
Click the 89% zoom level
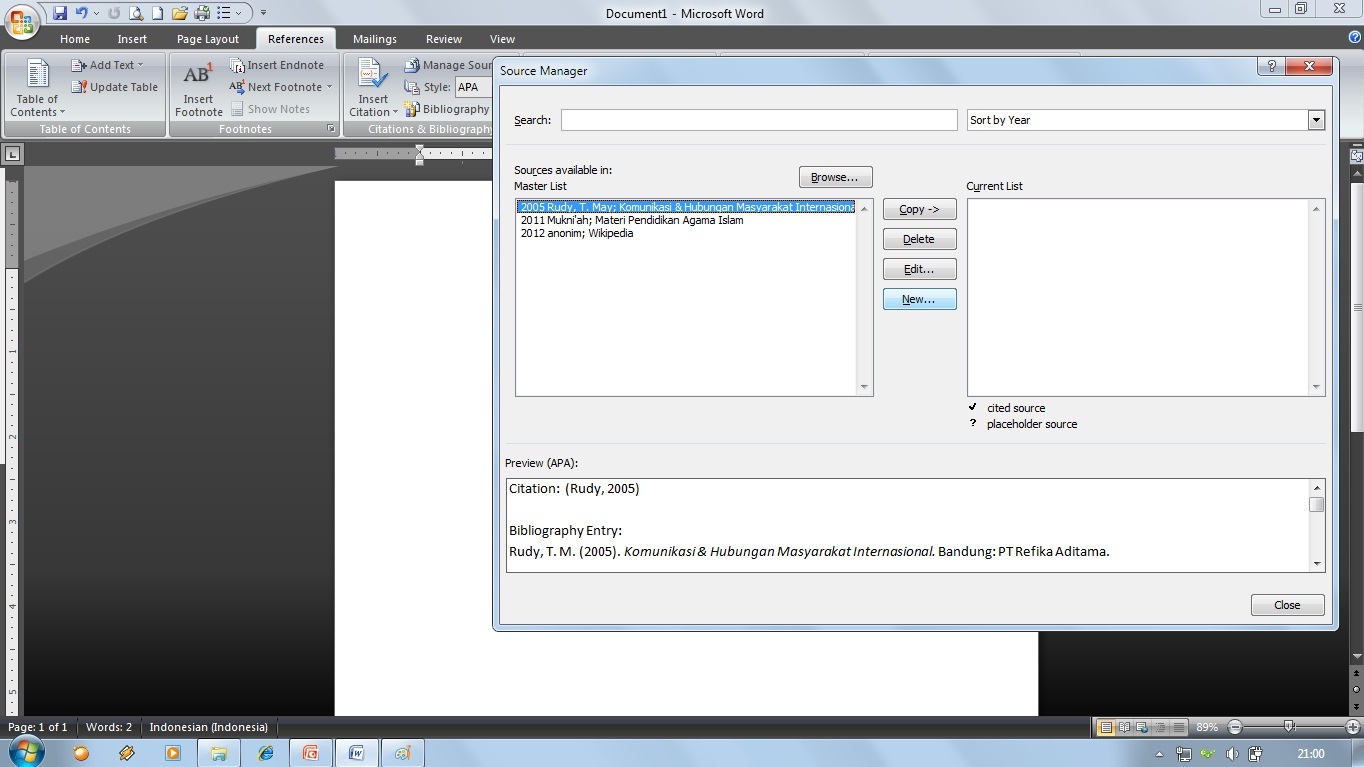1206,727
